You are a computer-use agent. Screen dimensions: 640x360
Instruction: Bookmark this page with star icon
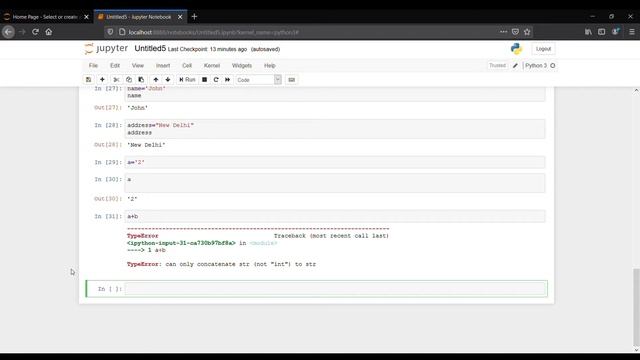click(x=527, y=32)
